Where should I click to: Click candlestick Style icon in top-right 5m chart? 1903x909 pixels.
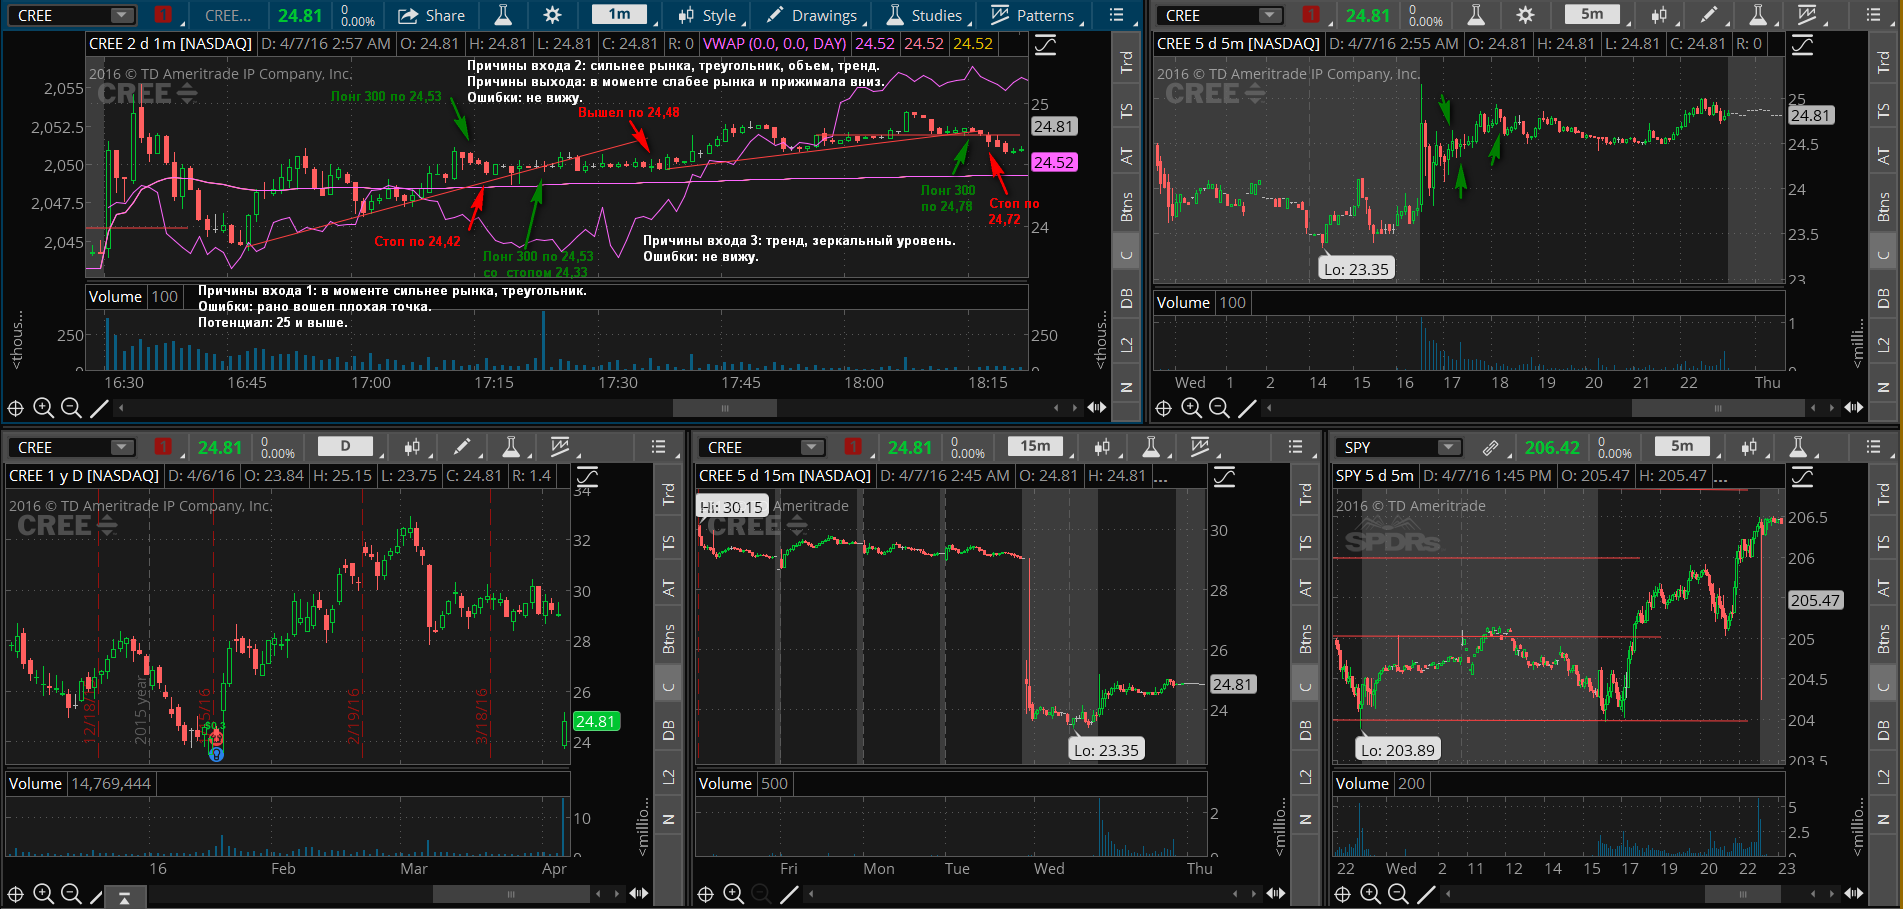tap(1659, 15)
